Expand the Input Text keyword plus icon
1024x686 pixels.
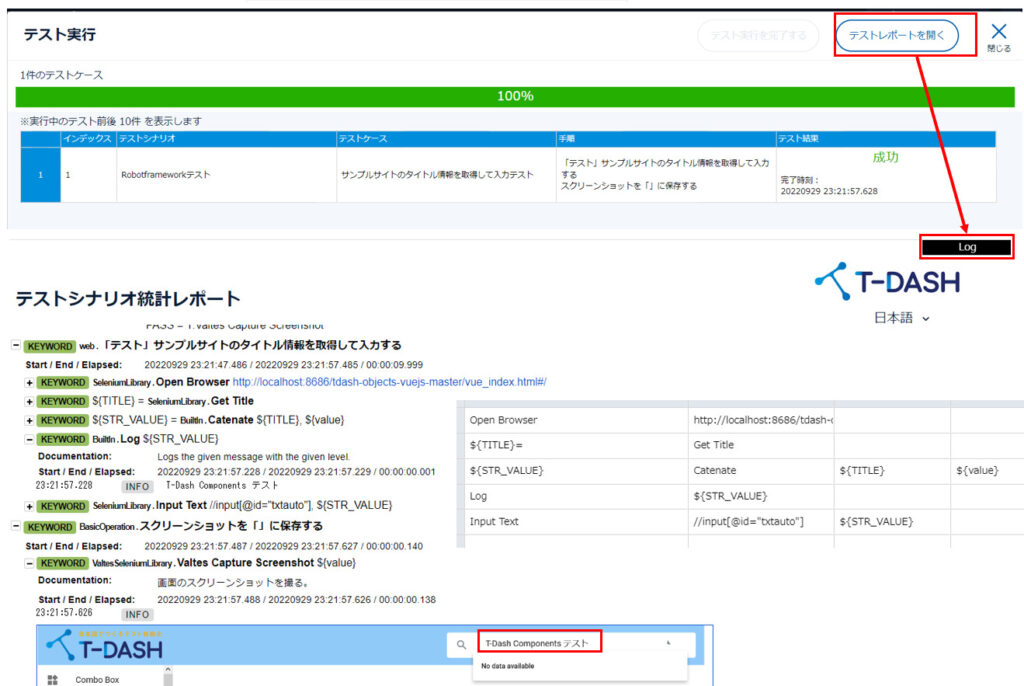coord(30,506)
